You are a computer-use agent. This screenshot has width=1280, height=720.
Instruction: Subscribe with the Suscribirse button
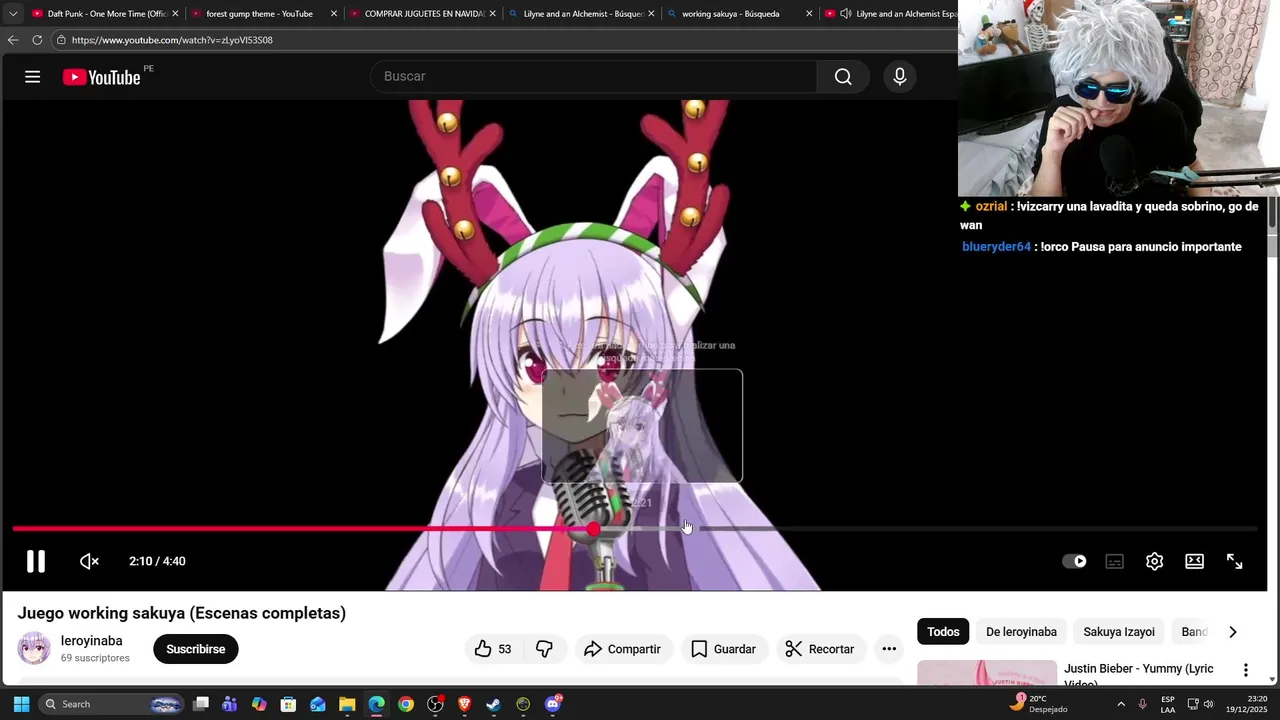tap(196, 649)
